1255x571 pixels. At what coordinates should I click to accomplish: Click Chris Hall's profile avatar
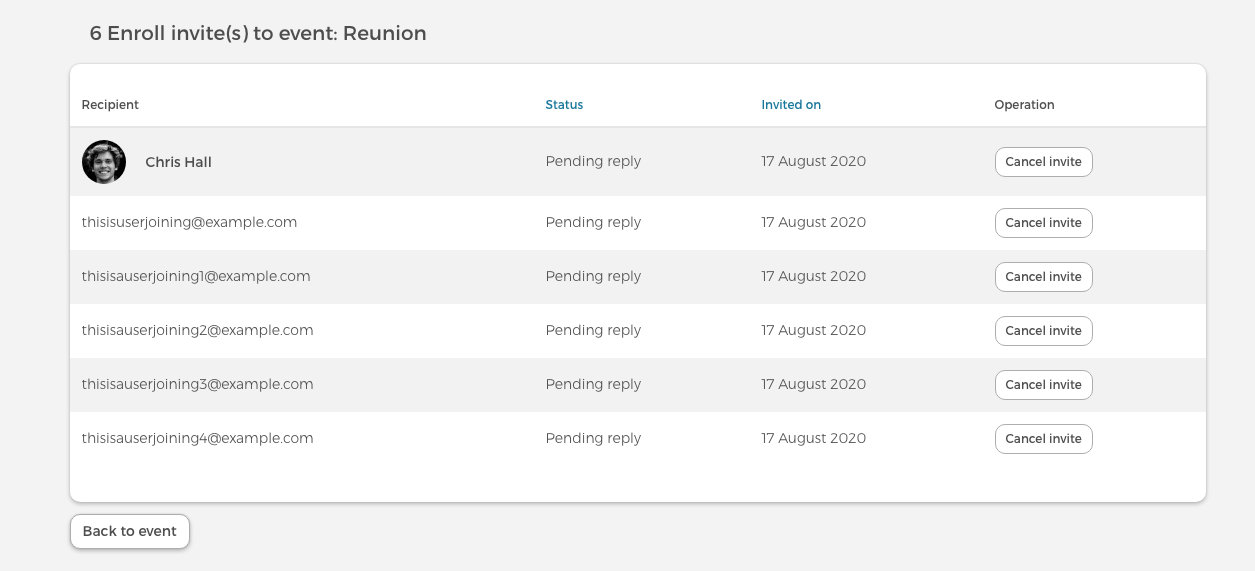click(x=104, y=162)
